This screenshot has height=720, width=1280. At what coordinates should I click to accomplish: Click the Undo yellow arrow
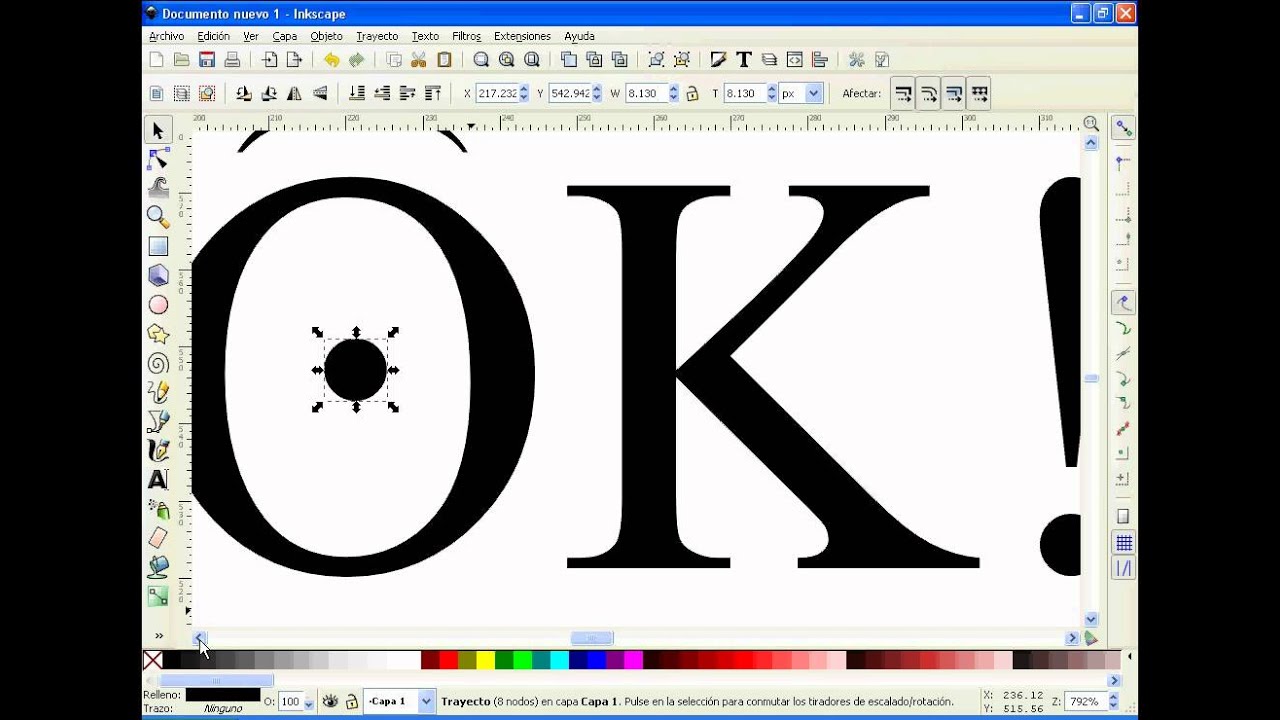click(x=331, y=60)
